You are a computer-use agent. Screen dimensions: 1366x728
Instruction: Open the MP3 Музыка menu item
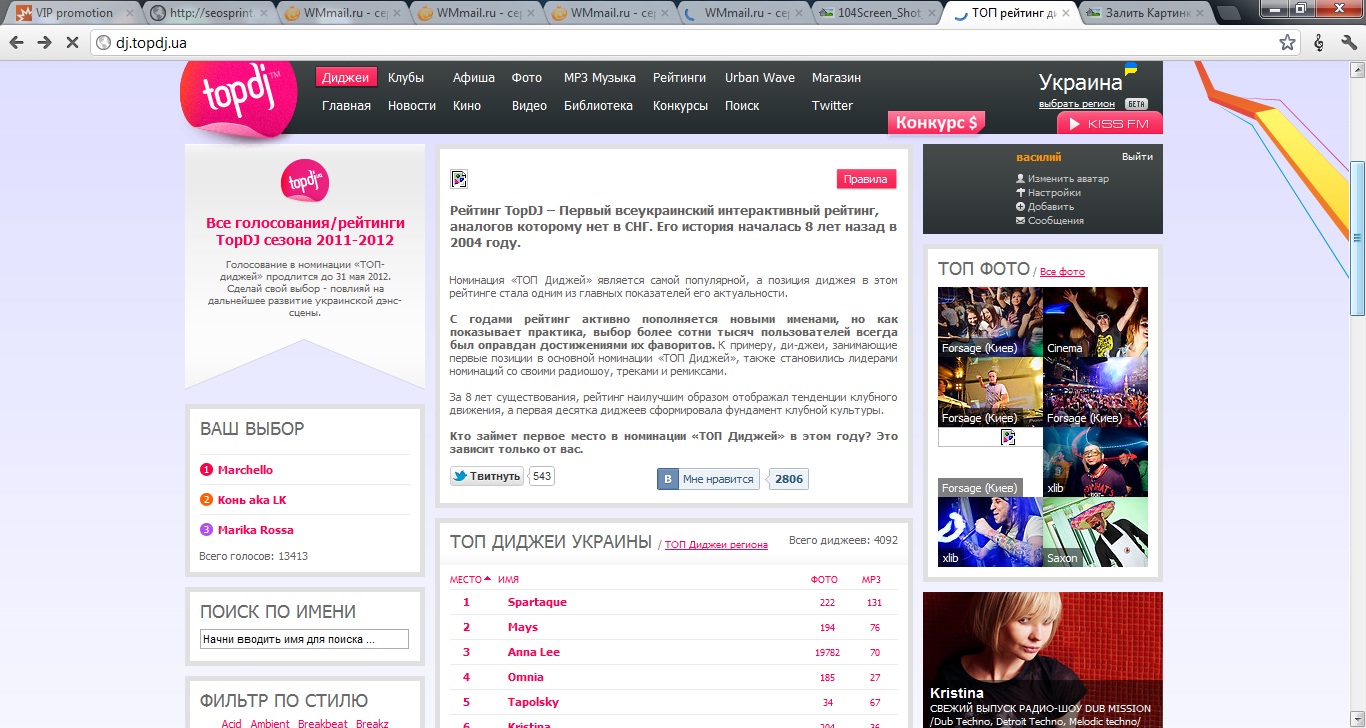pos(600,78)
